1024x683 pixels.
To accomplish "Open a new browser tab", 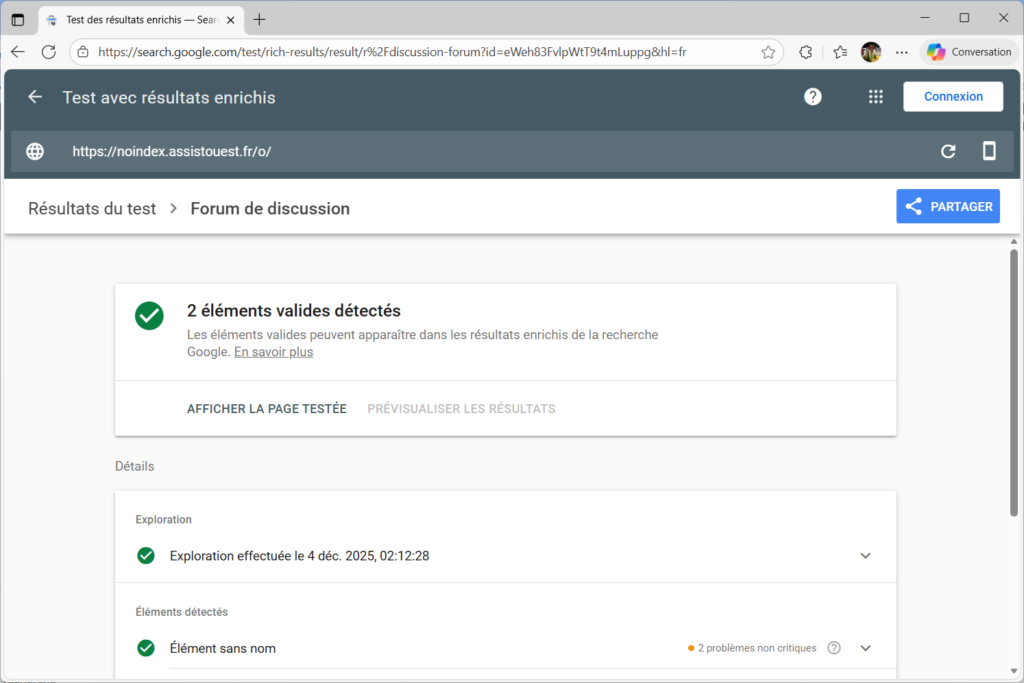I will (x=260, y=19).
